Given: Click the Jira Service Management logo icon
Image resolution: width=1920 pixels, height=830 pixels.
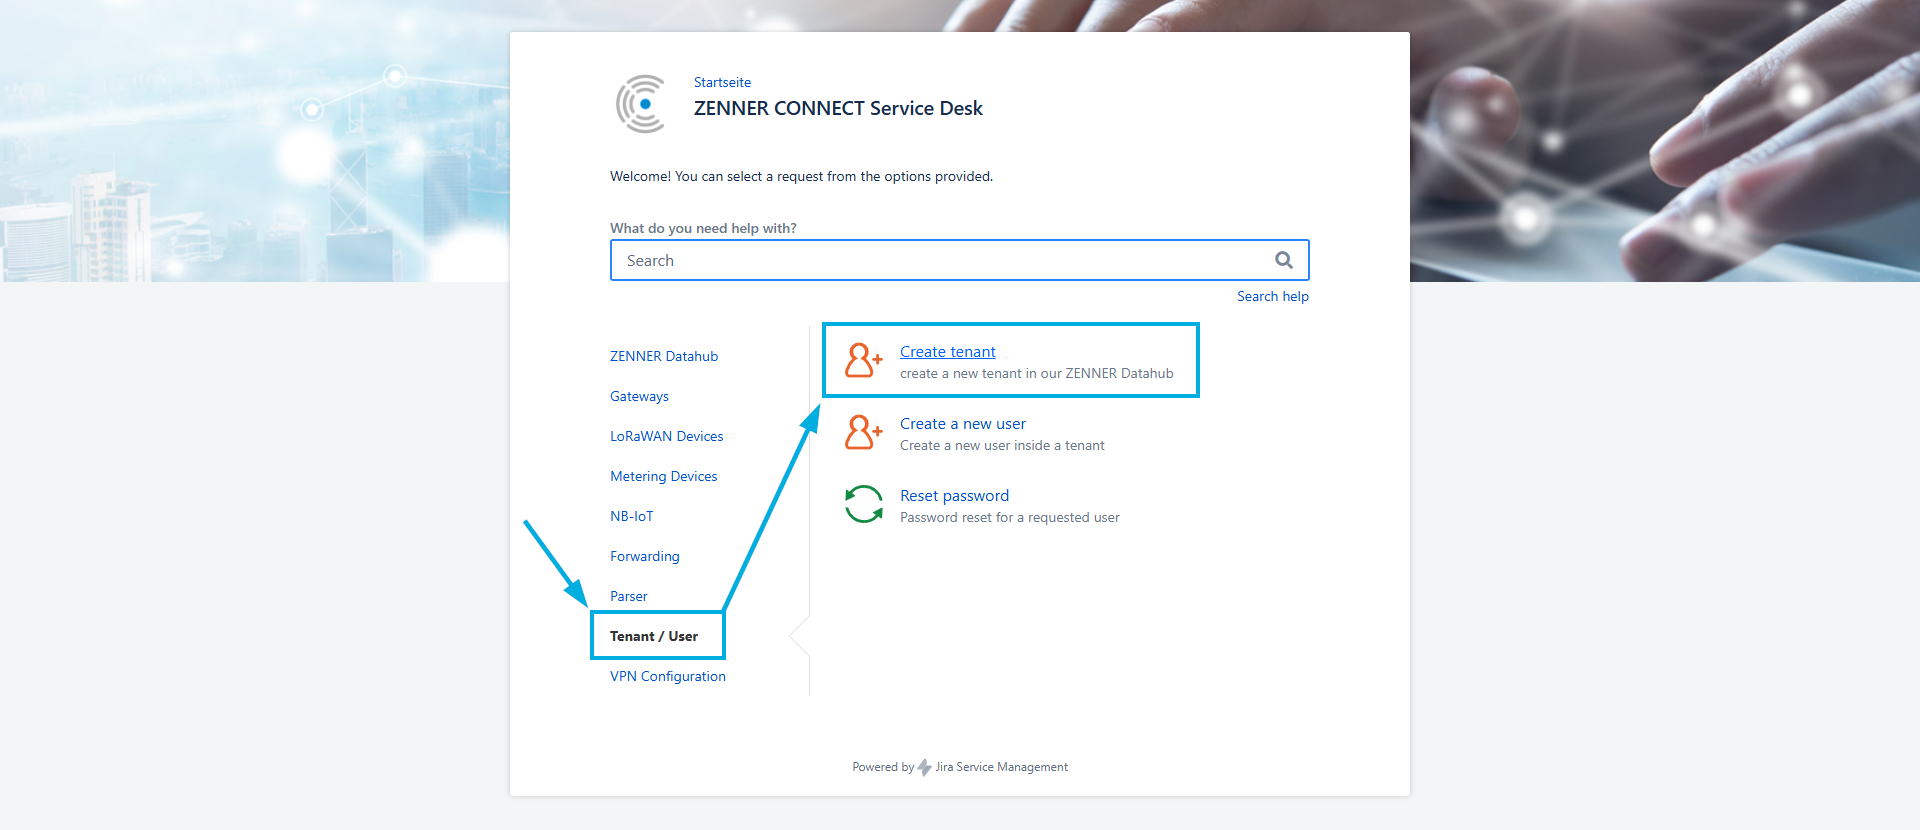Looking at the screenshot, I should pyautogui.click(x=925, y=767).
